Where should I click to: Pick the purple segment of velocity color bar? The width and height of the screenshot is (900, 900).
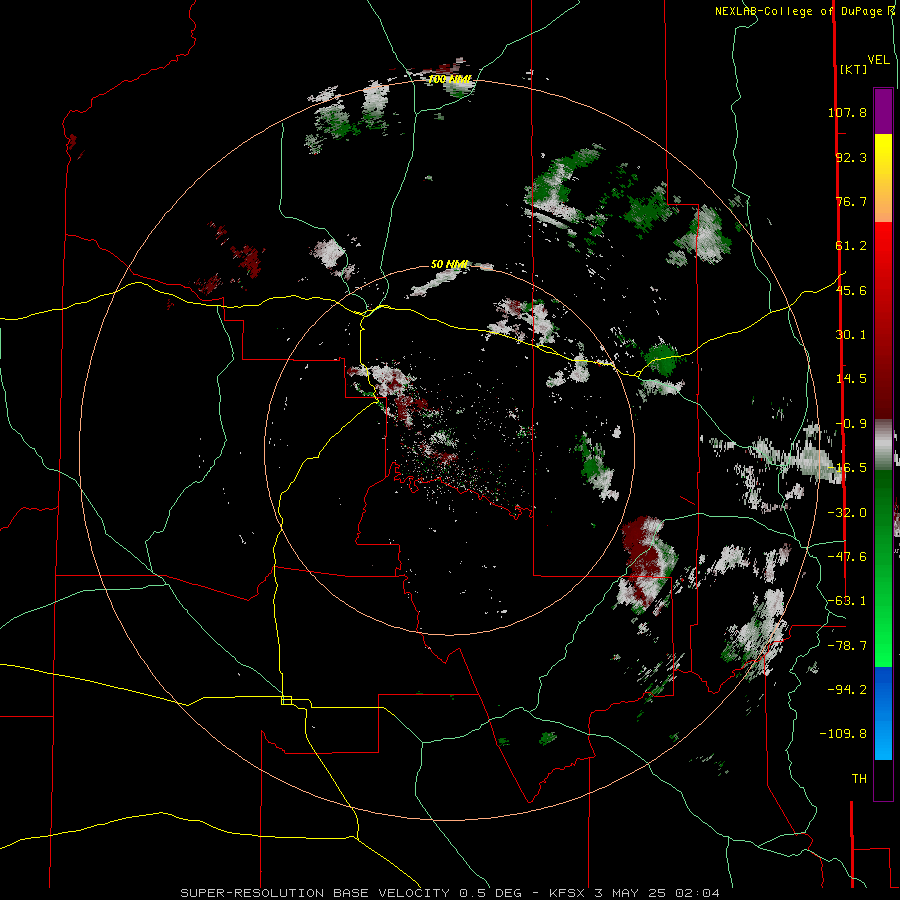[883, 111]
